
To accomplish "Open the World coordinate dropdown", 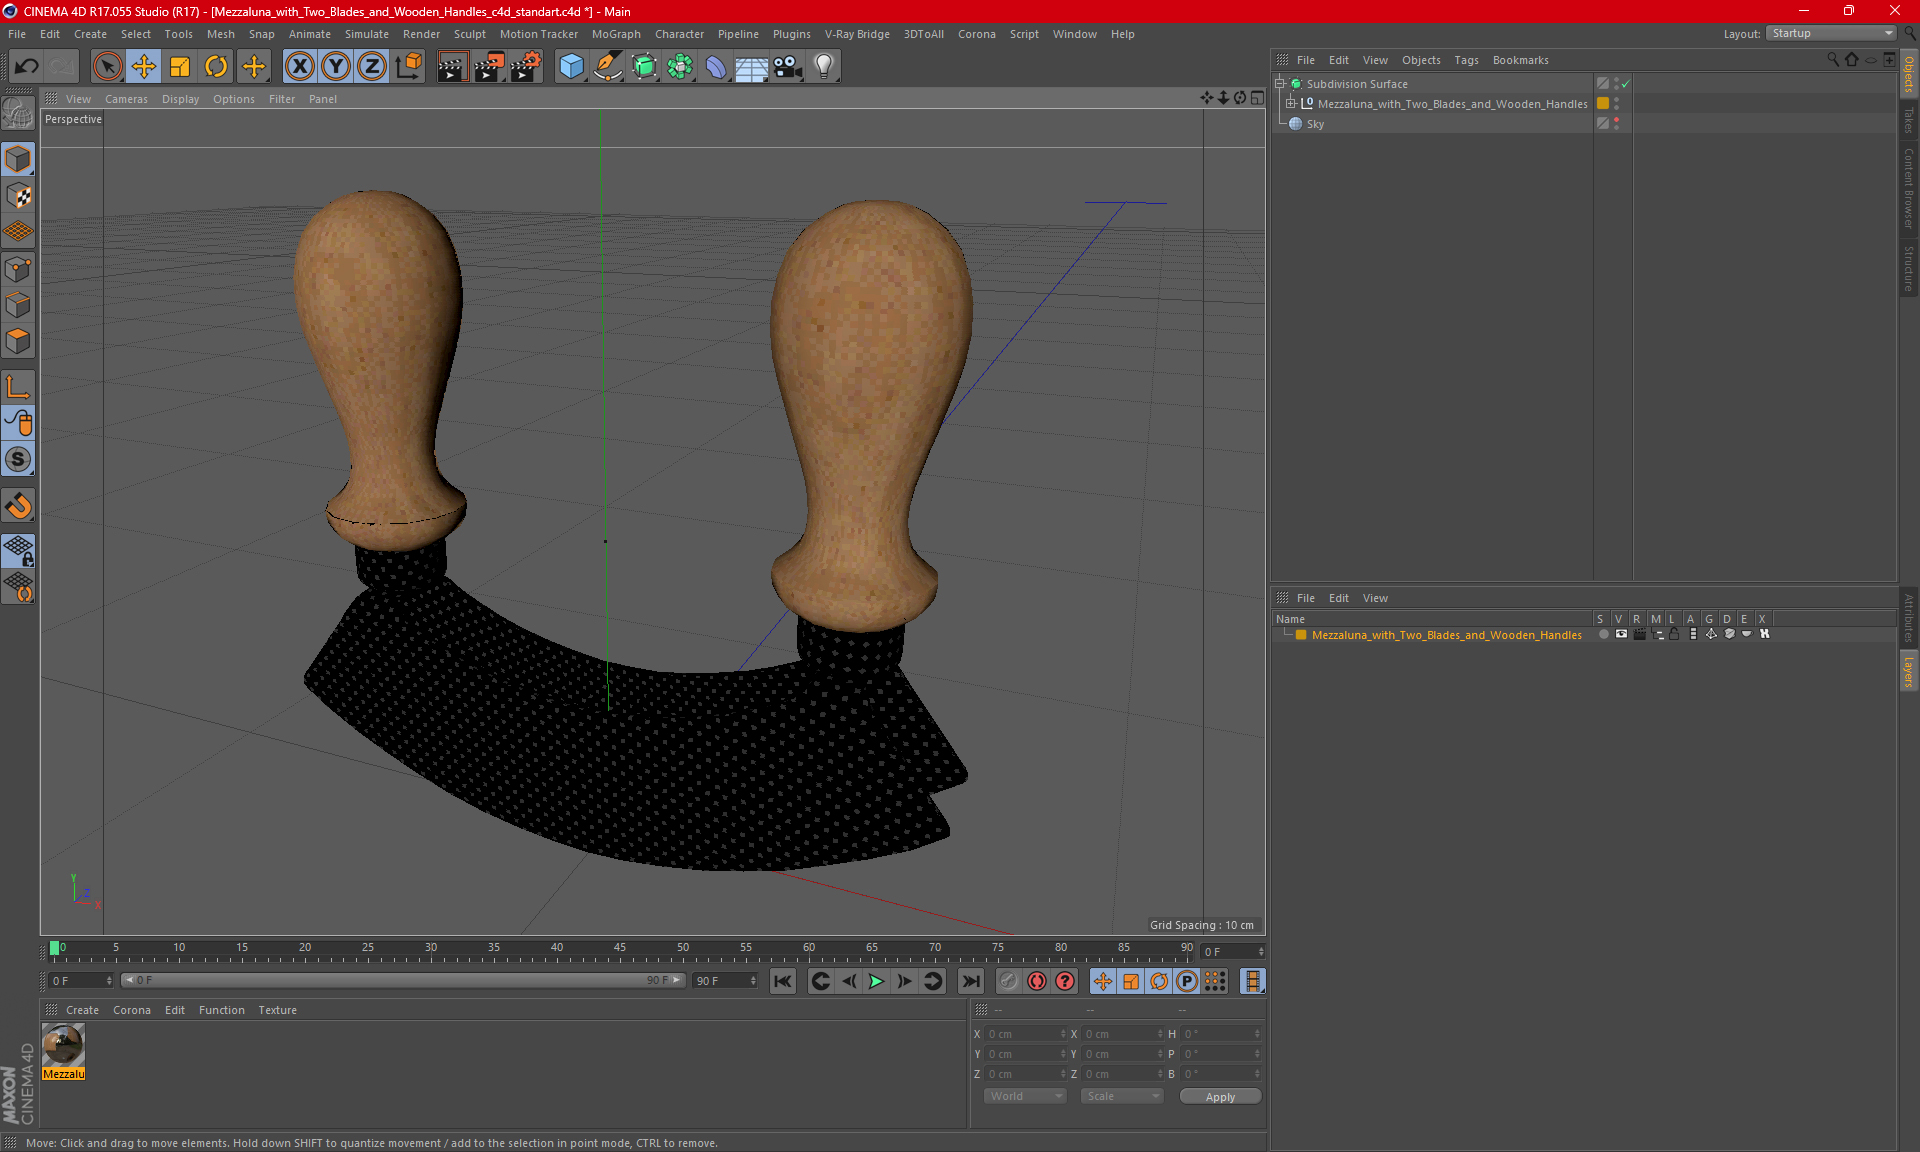I will pyautogui.click(x=1026, y=1096).
